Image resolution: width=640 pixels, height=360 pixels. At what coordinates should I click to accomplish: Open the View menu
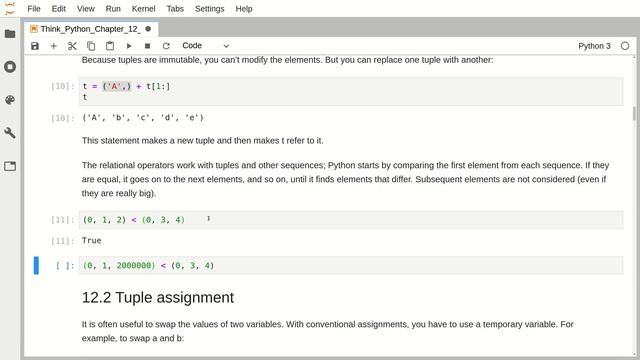(86, 9)
